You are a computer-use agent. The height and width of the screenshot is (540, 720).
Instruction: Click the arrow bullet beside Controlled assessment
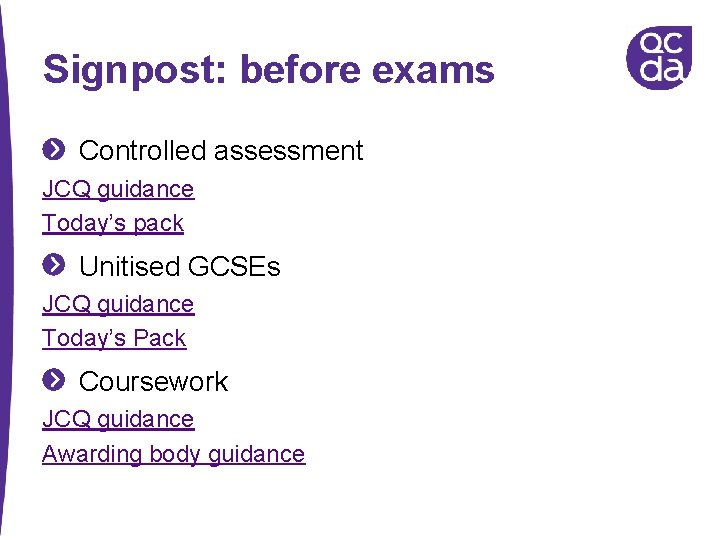coord(54,150)
